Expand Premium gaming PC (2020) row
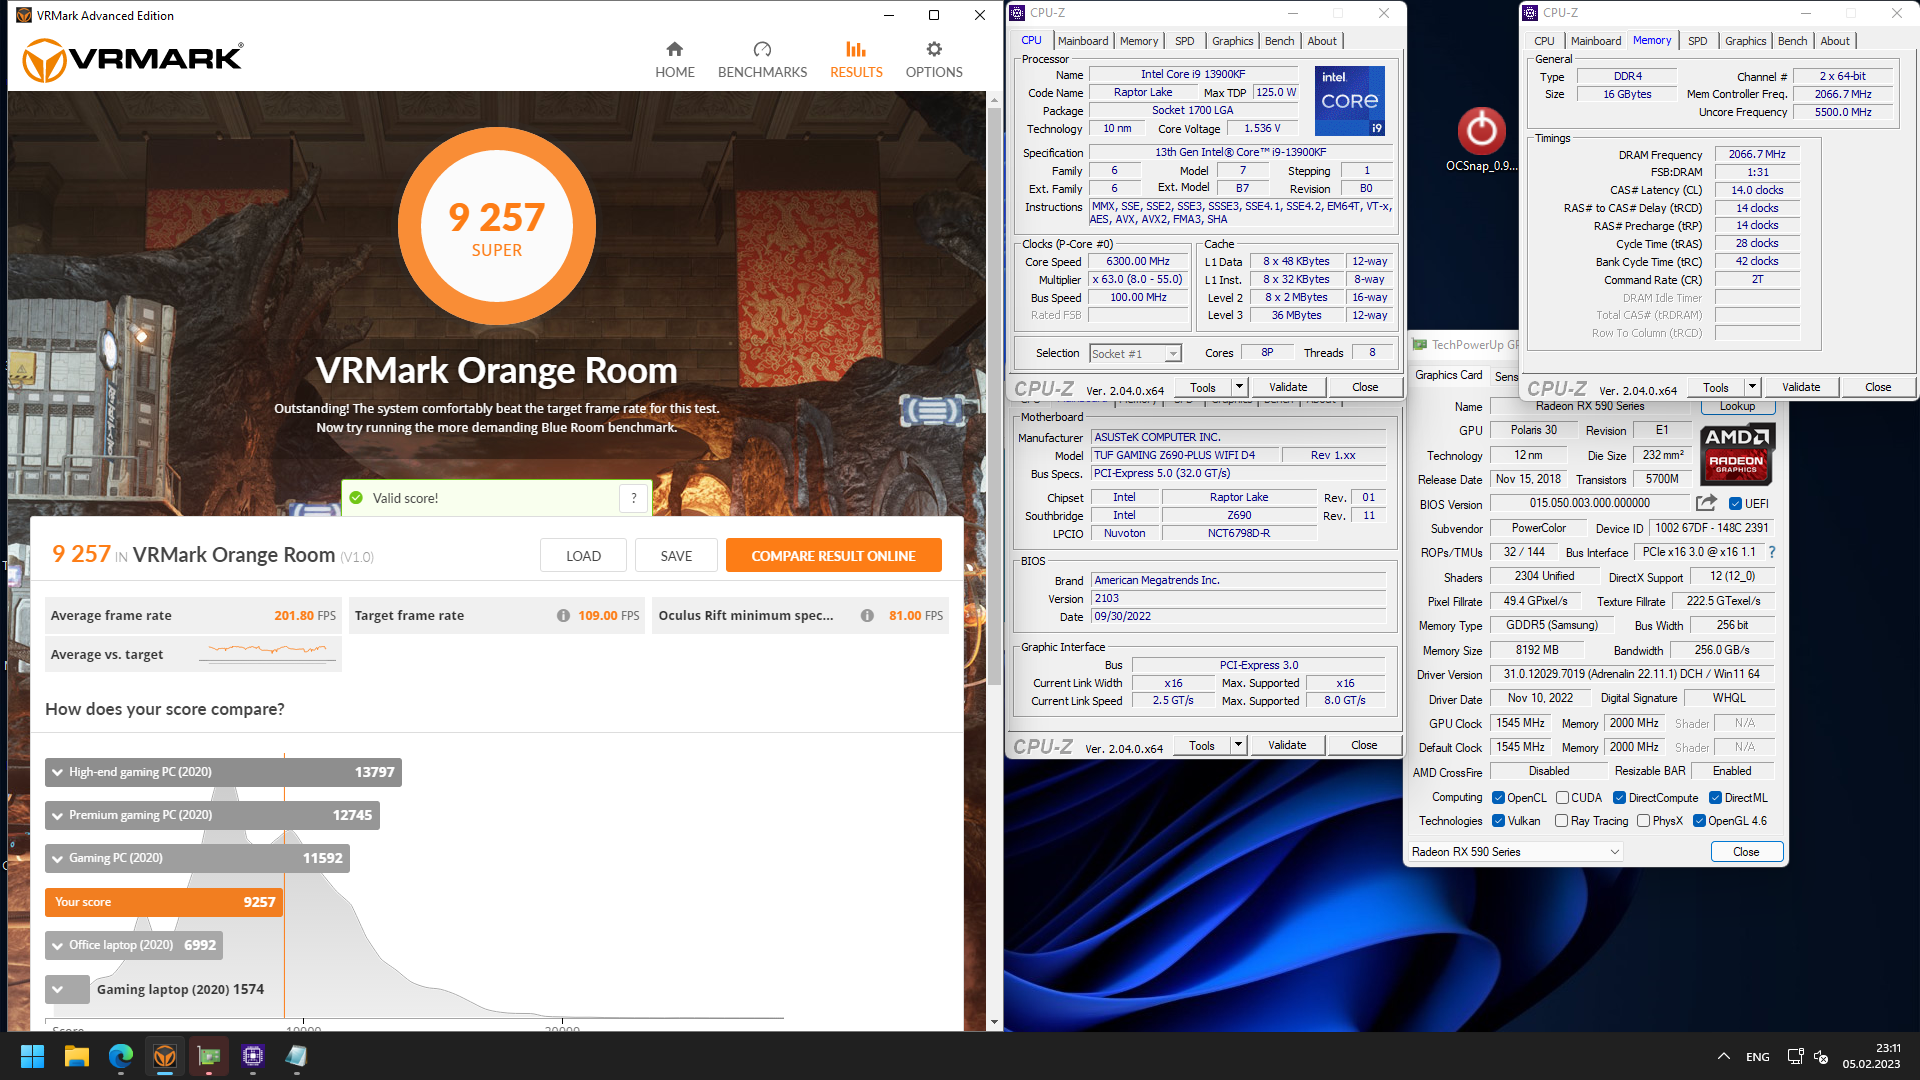This screenshot has width=1920, height=1080. pyautogui.click(x=212, y=815)
